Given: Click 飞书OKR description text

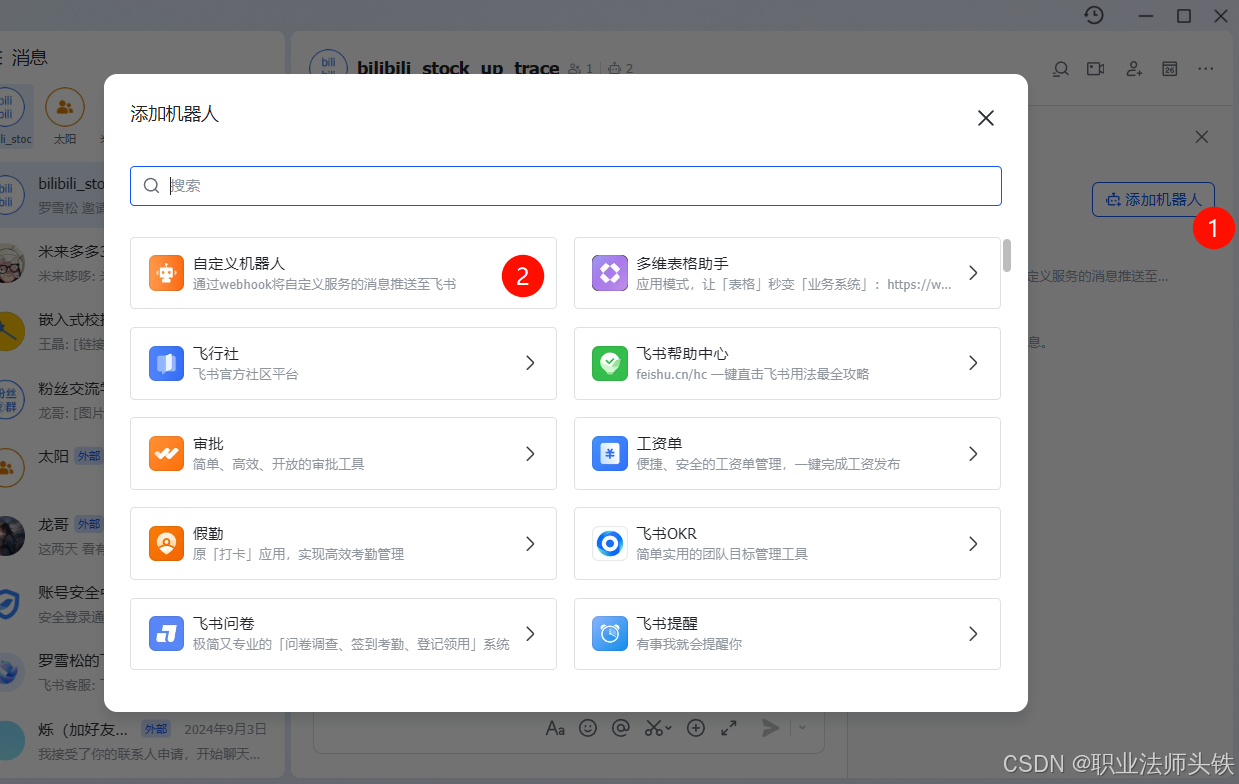Looking at the screenshot, I should click(x=722, y=554).
